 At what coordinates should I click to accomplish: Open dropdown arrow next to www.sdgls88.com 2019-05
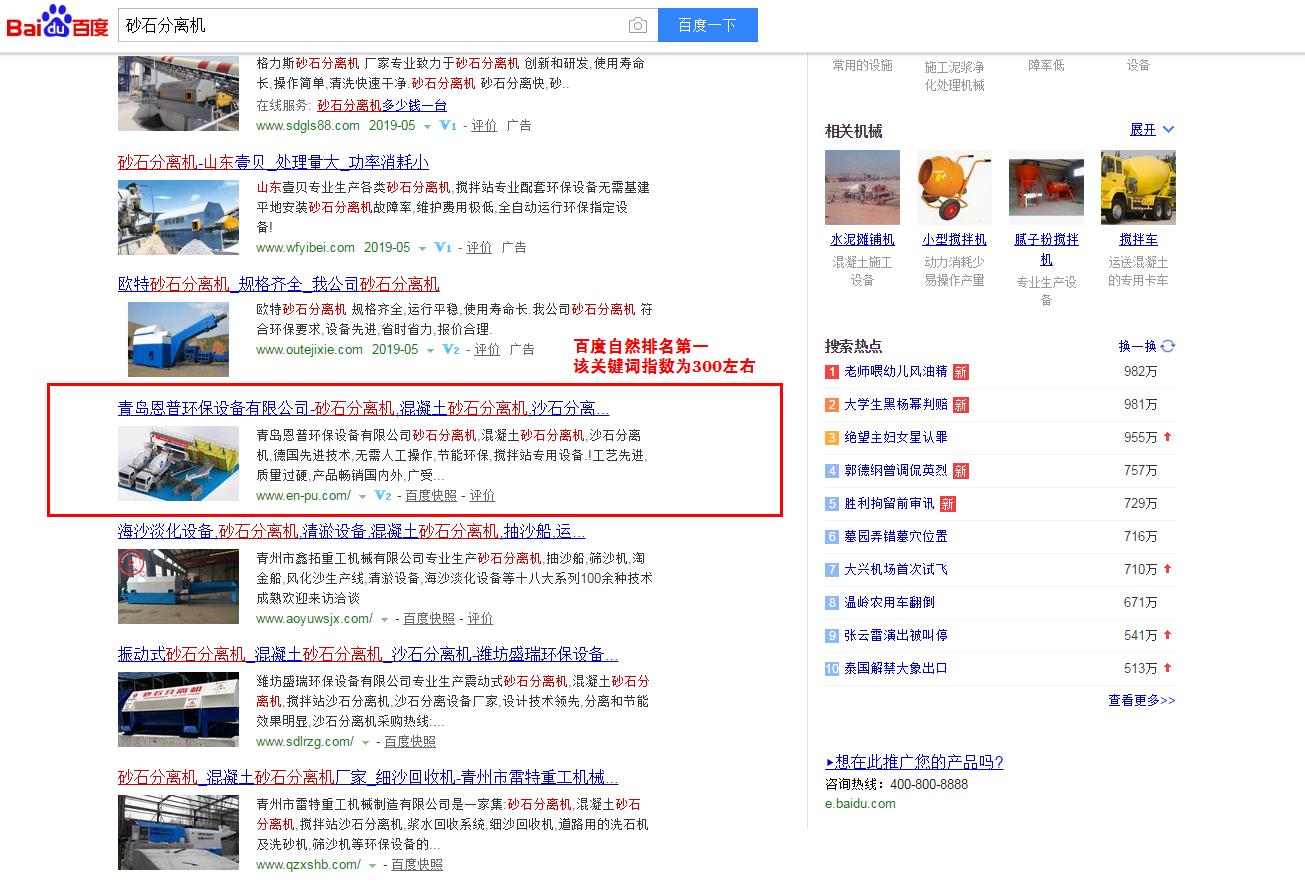427,126
